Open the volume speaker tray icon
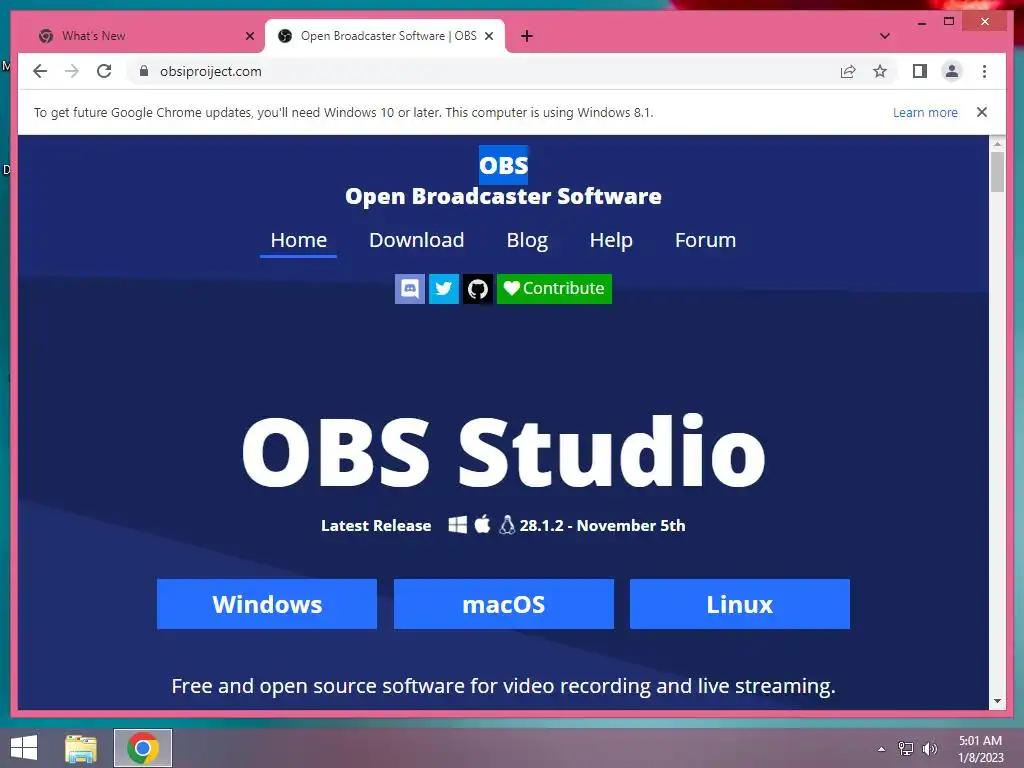Viewport: 1024px width, 768px height. point(930,748)
